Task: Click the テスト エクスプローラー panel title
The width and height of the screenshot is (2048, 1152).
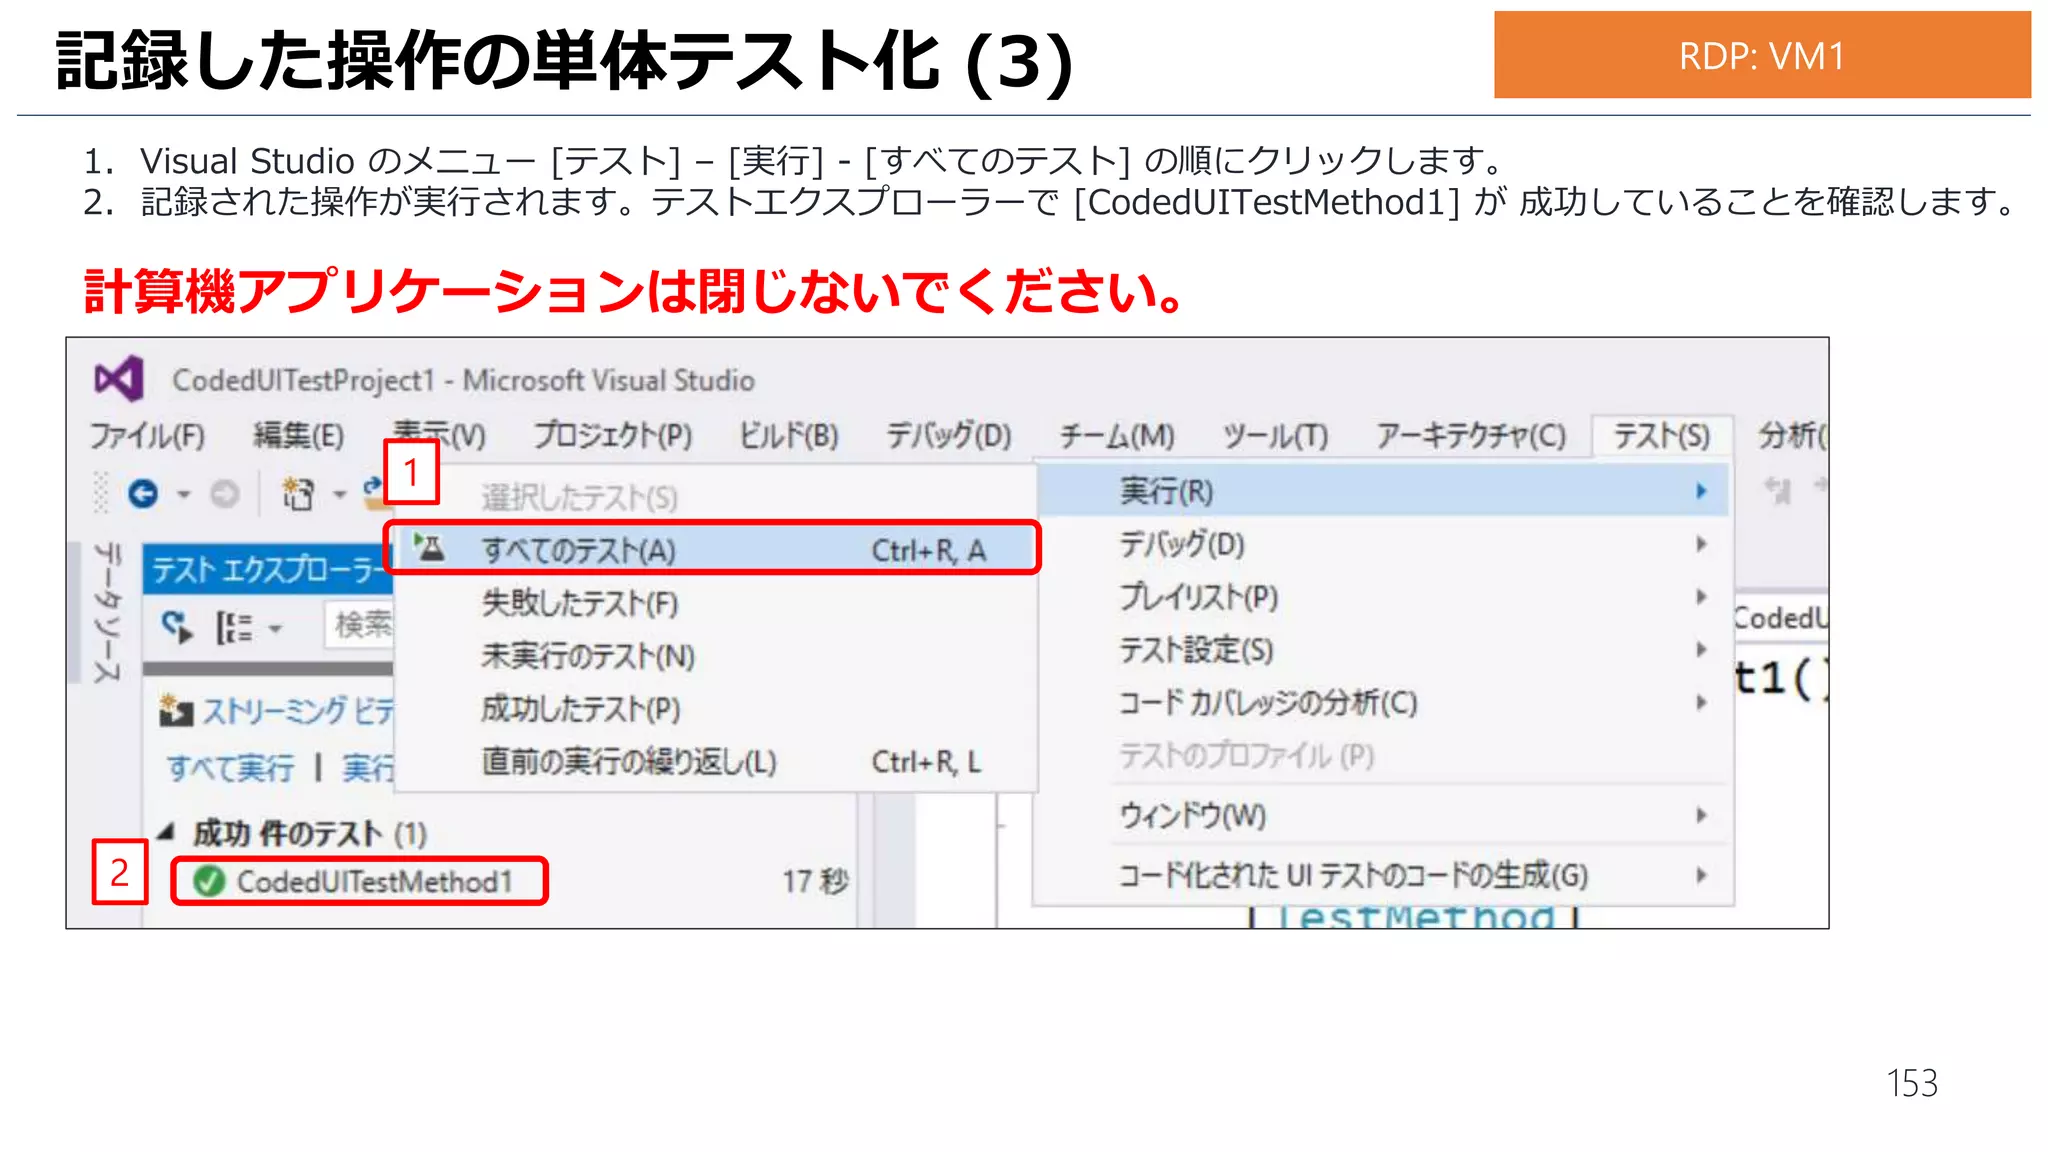Action: 269,569
